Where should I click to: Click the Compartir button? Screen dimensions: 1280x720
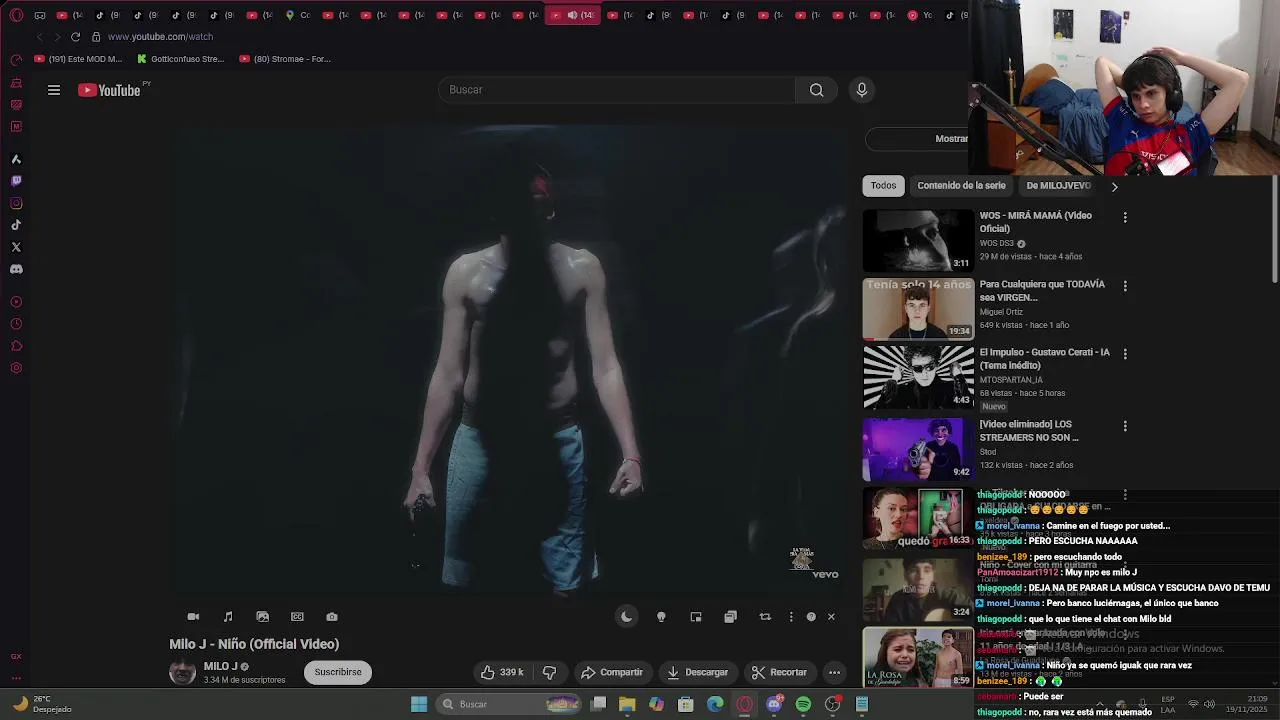(612, 672)
